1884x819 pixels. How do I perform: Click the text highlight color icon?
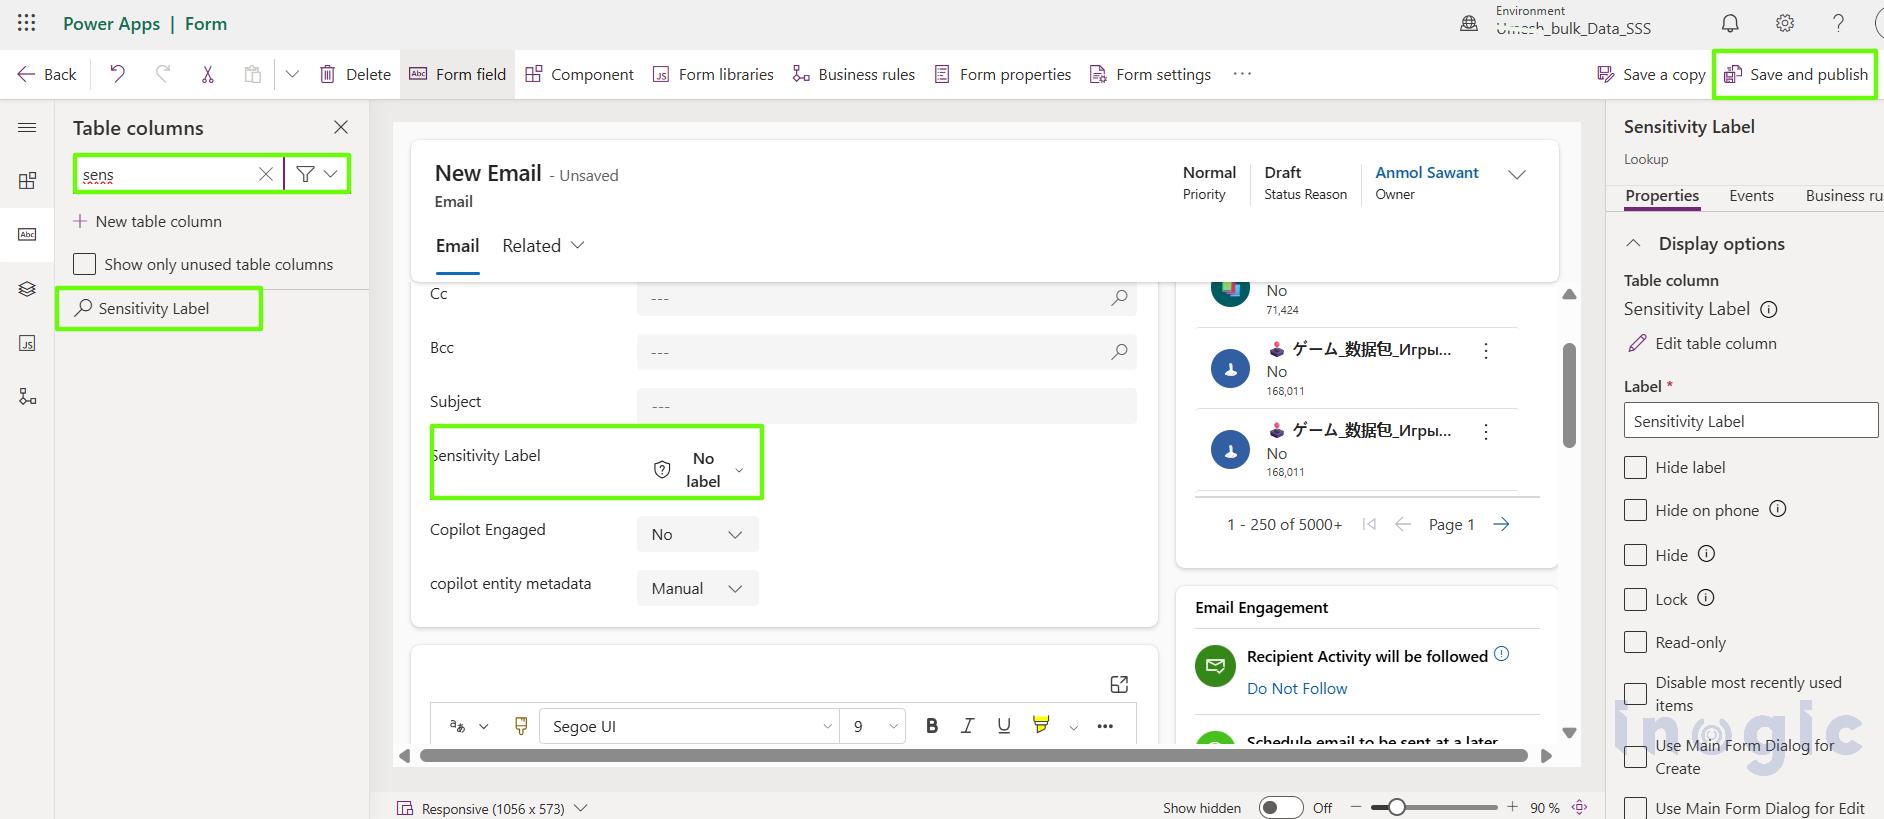1041,725
